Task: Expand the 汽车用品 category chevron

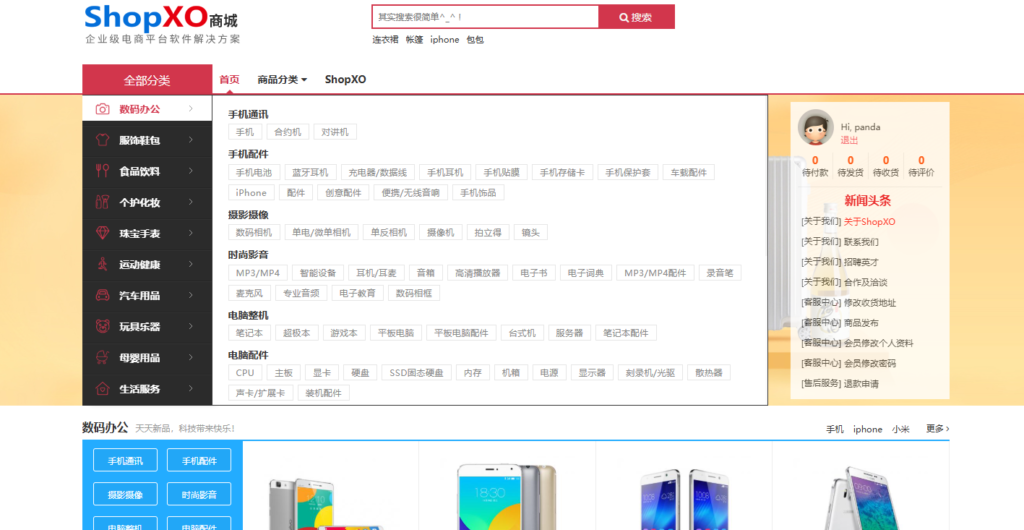Action: coord(191,295)
